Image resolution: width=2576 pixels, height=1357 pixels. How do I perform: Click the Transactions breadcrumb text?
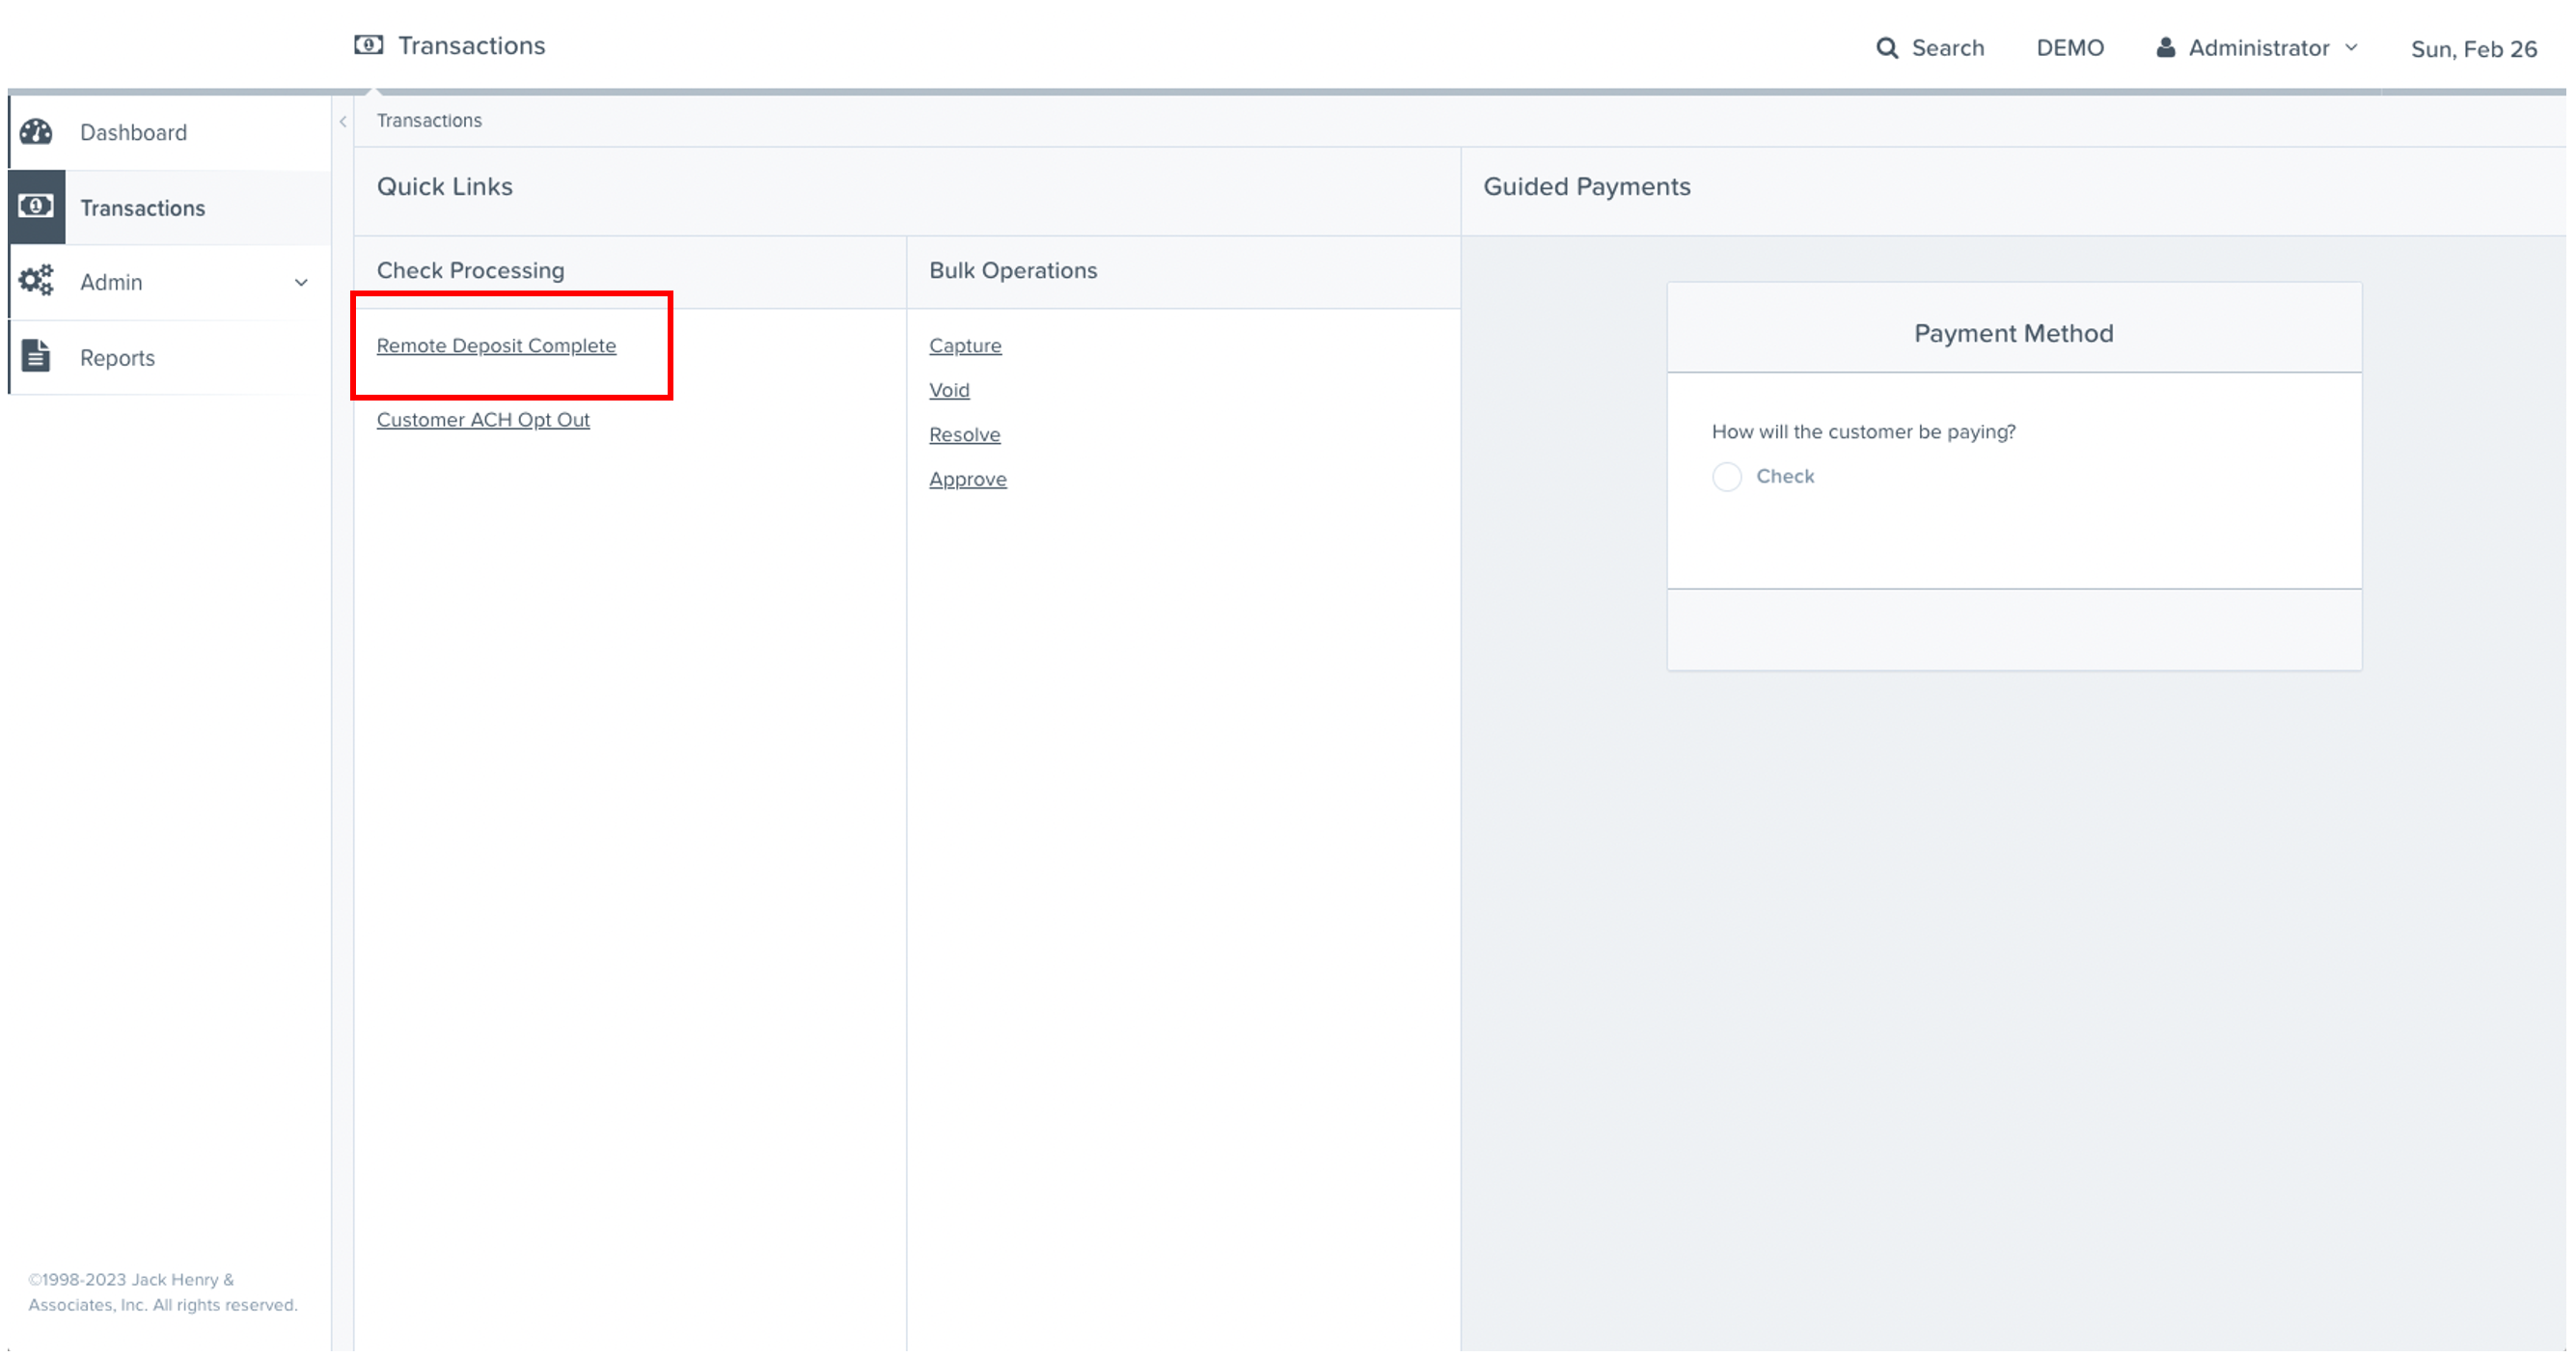429,121
